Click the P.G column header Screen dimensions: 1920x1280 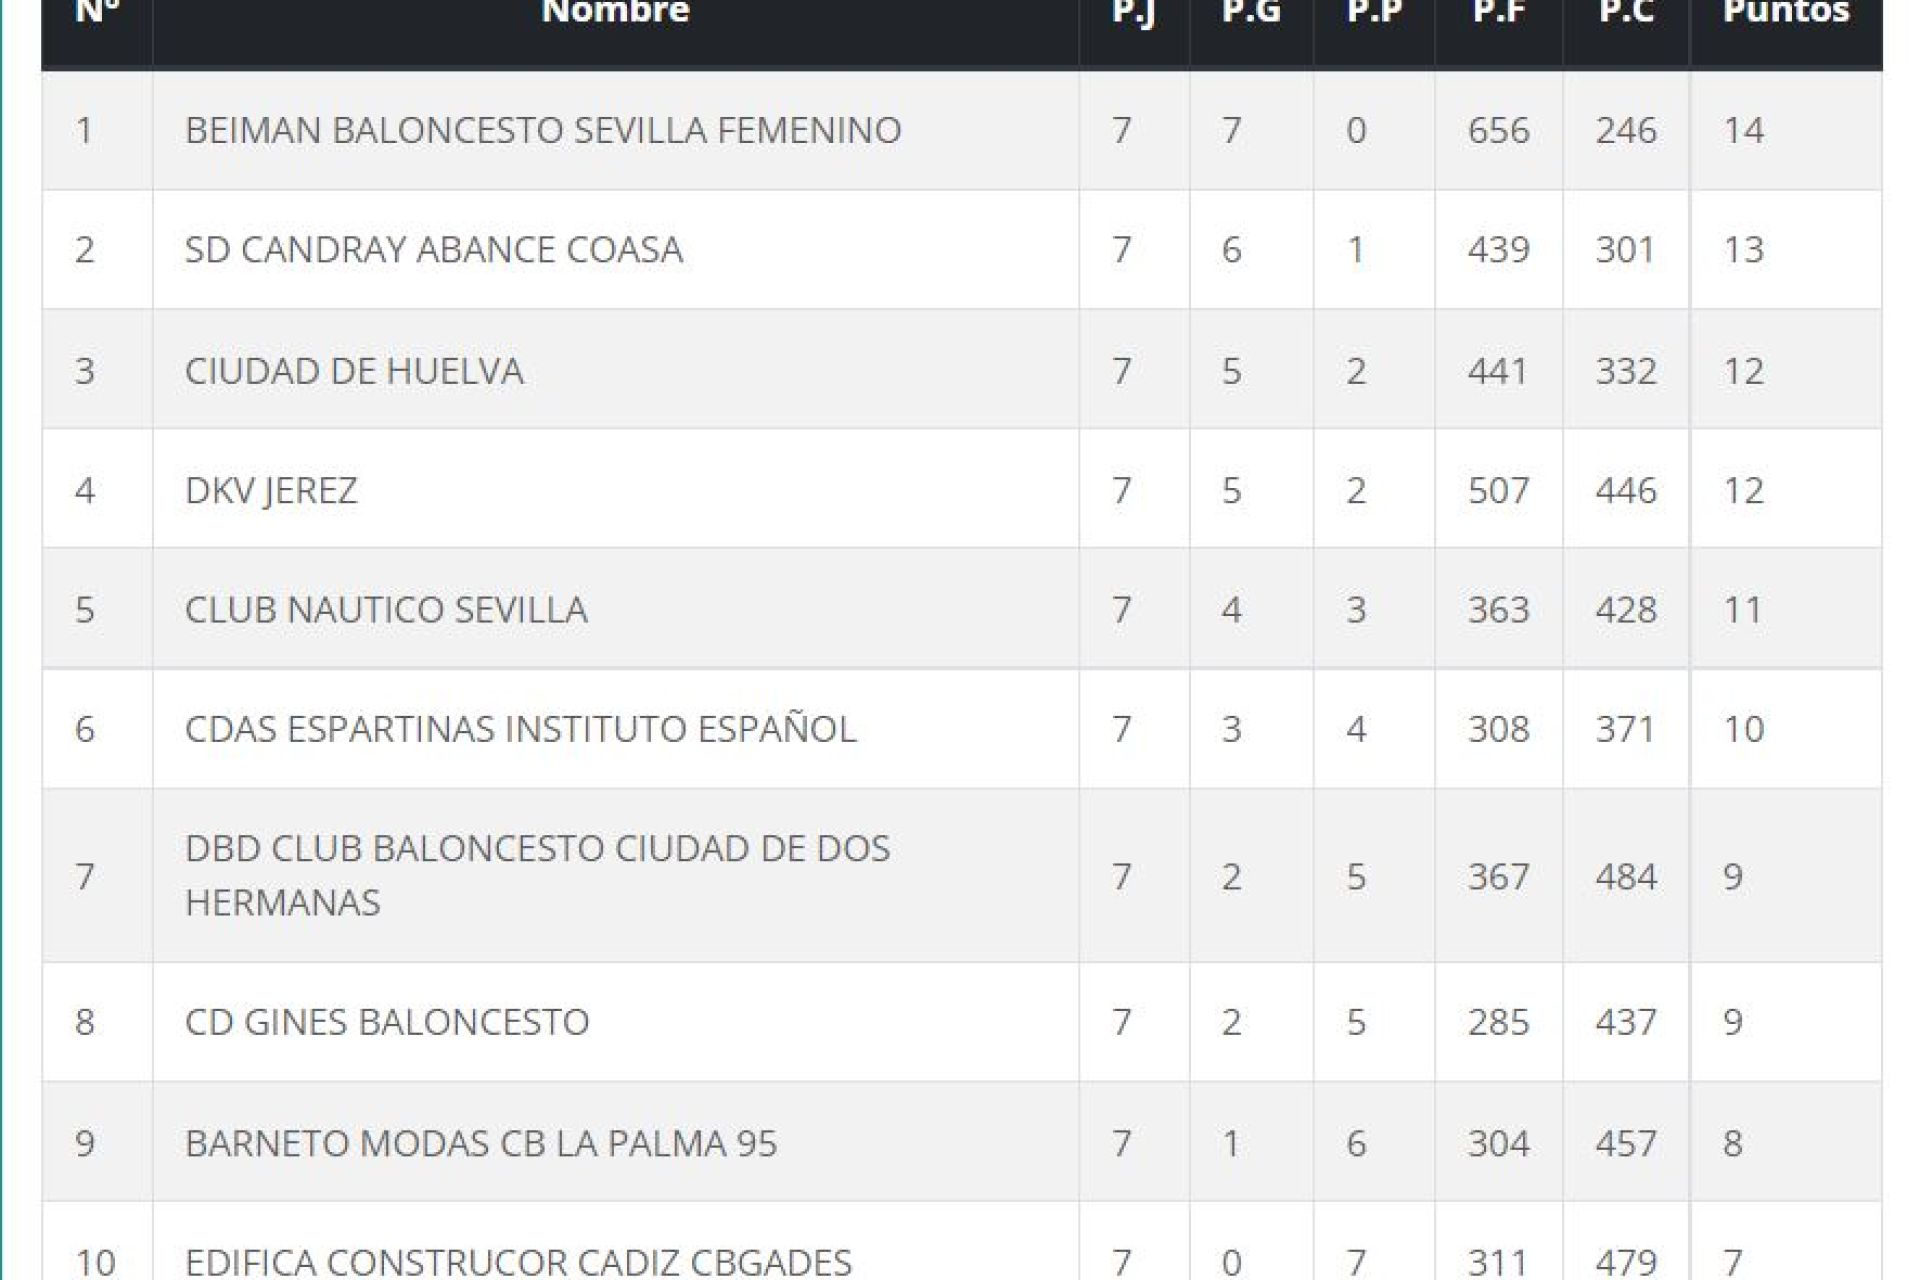pos(1251,12)
